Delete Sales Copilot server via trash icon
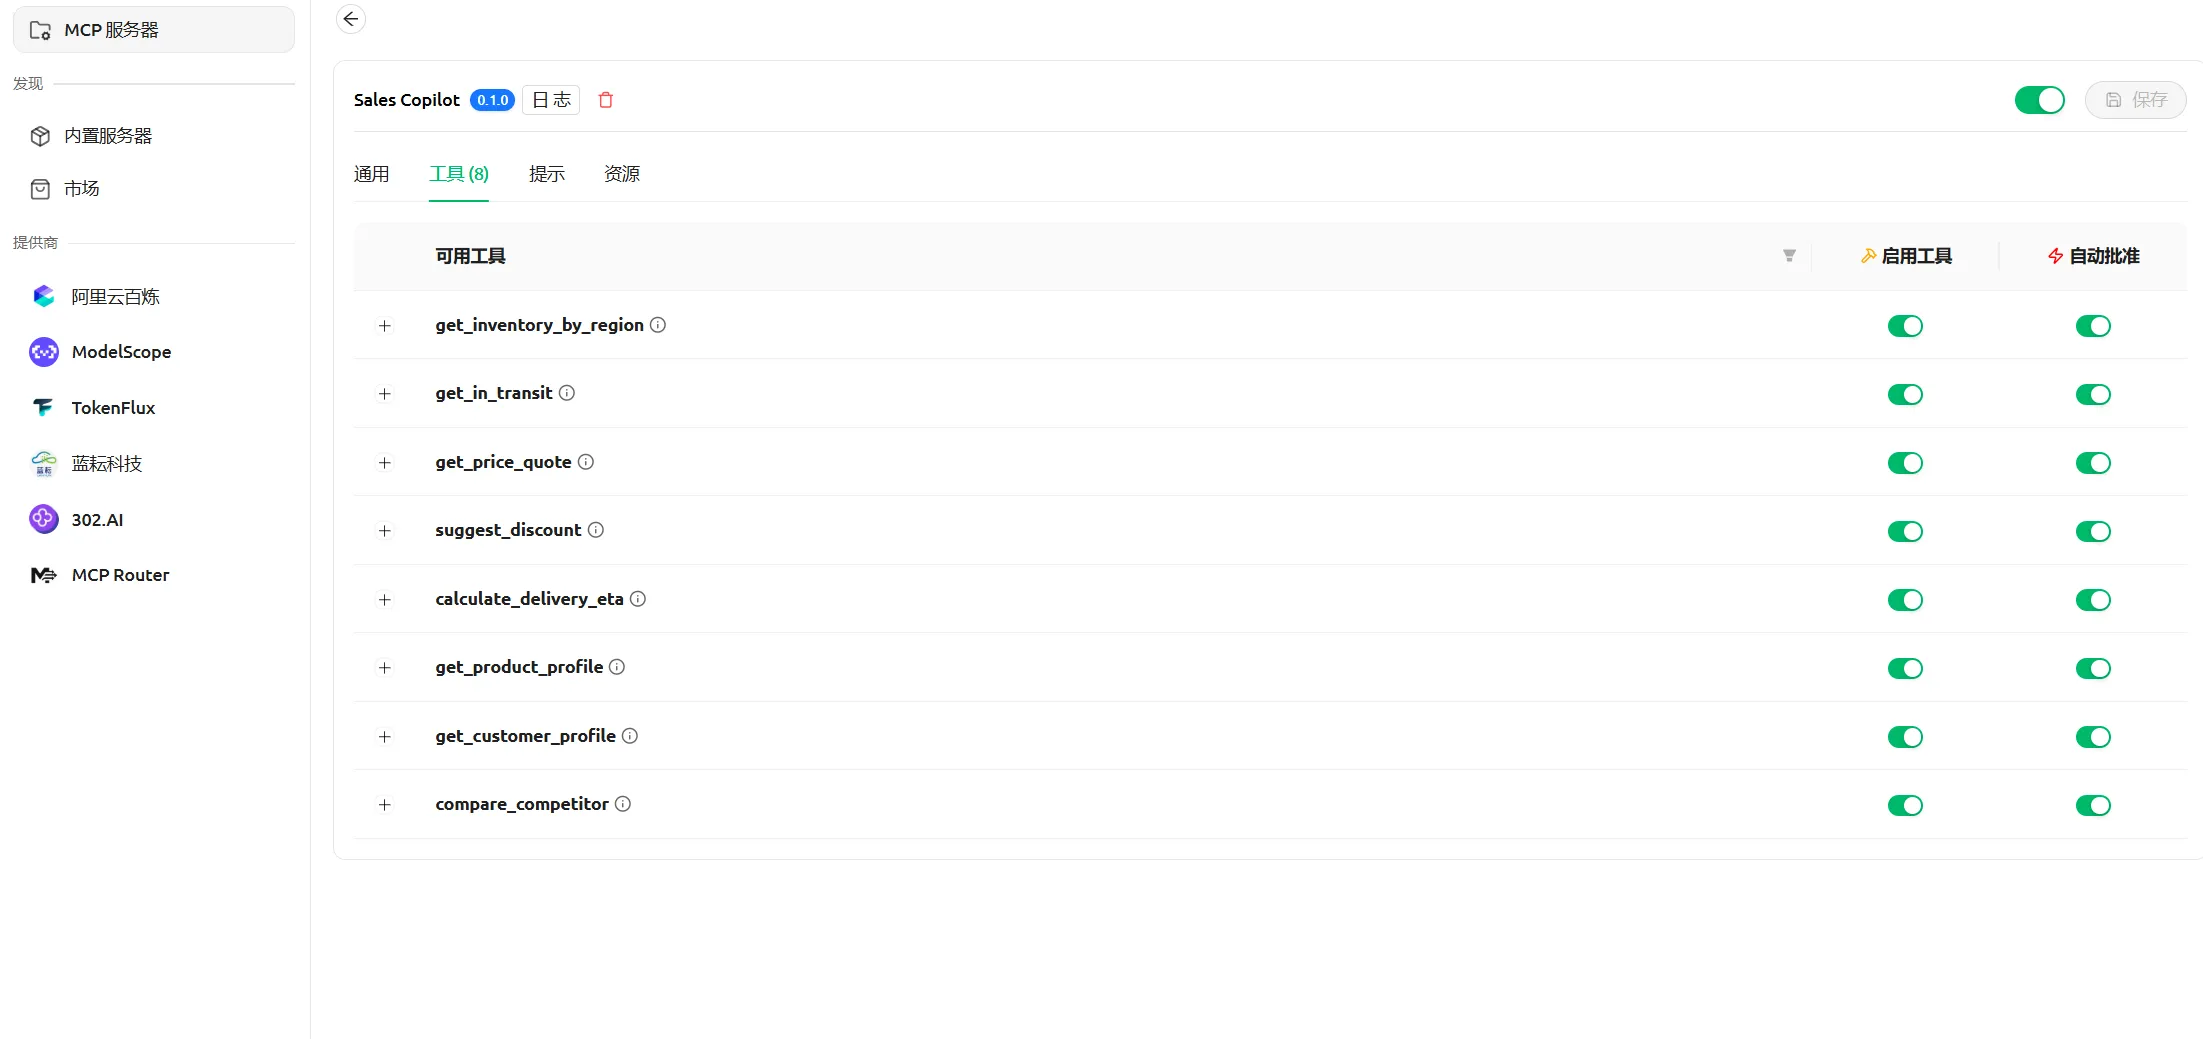 click(605, 100)
